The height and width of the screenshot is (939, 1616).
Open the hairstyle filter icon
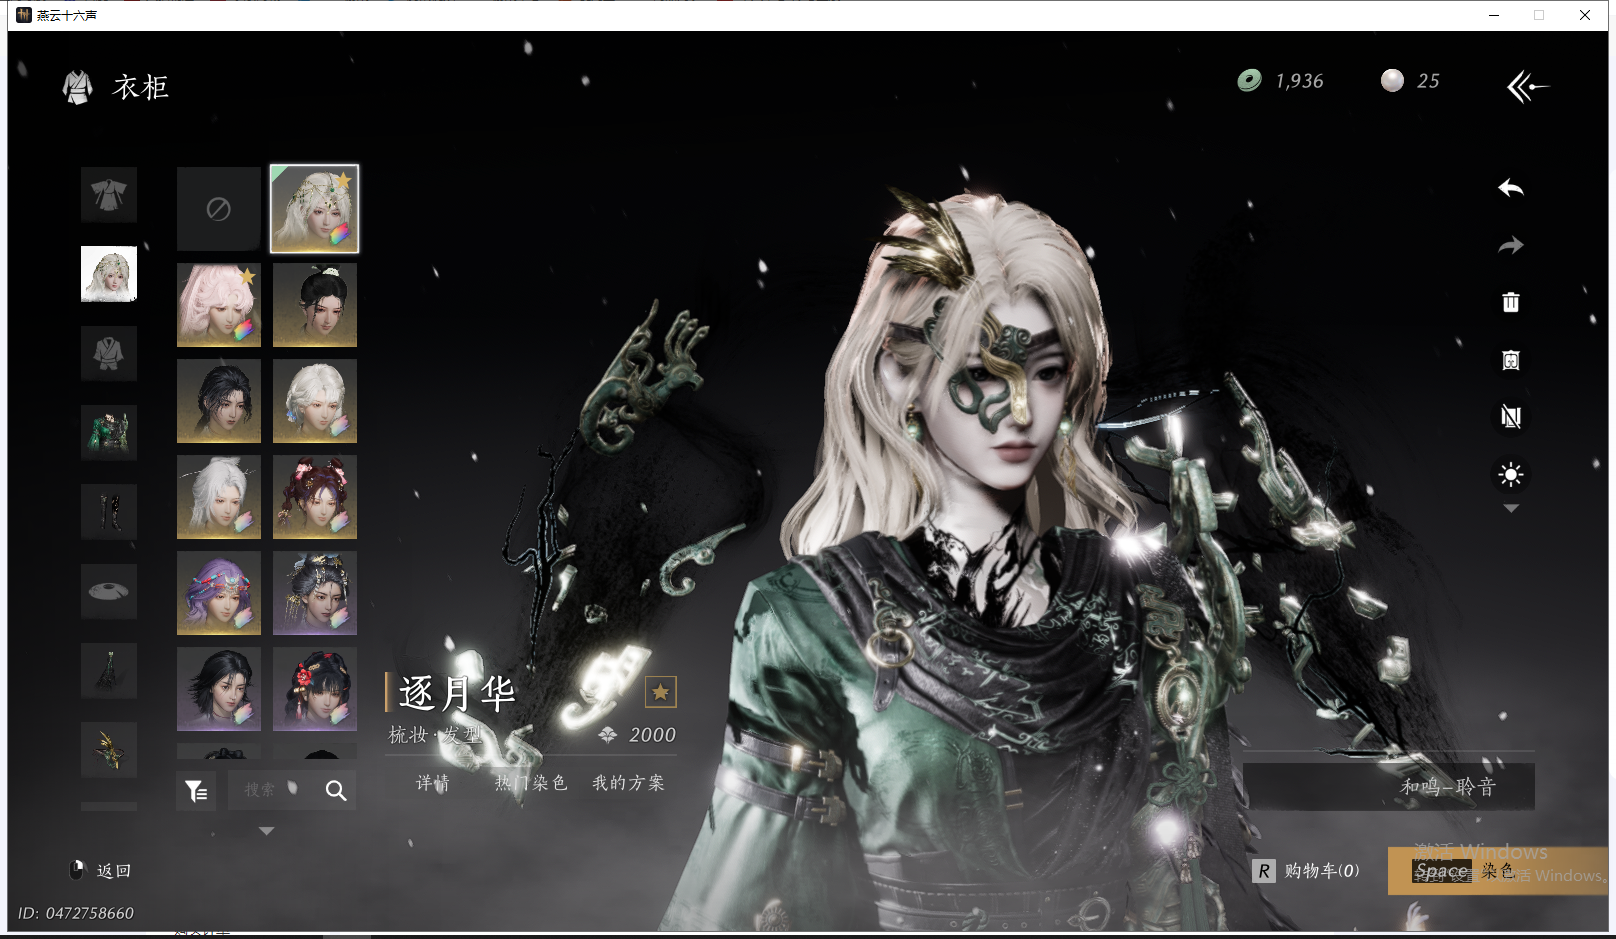(x=196, y=791)
